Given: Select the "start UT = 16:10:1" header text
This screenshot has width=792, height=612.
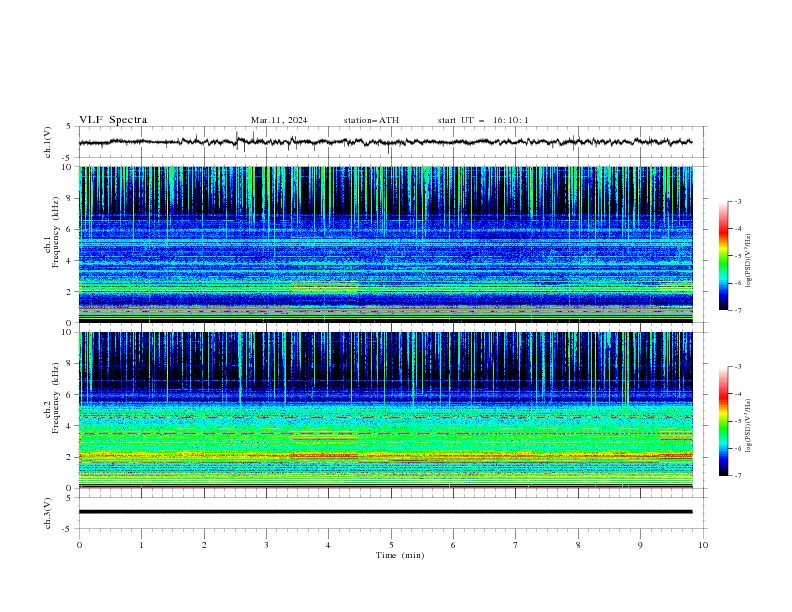Looking at the screenshot, I should [483, 120].
